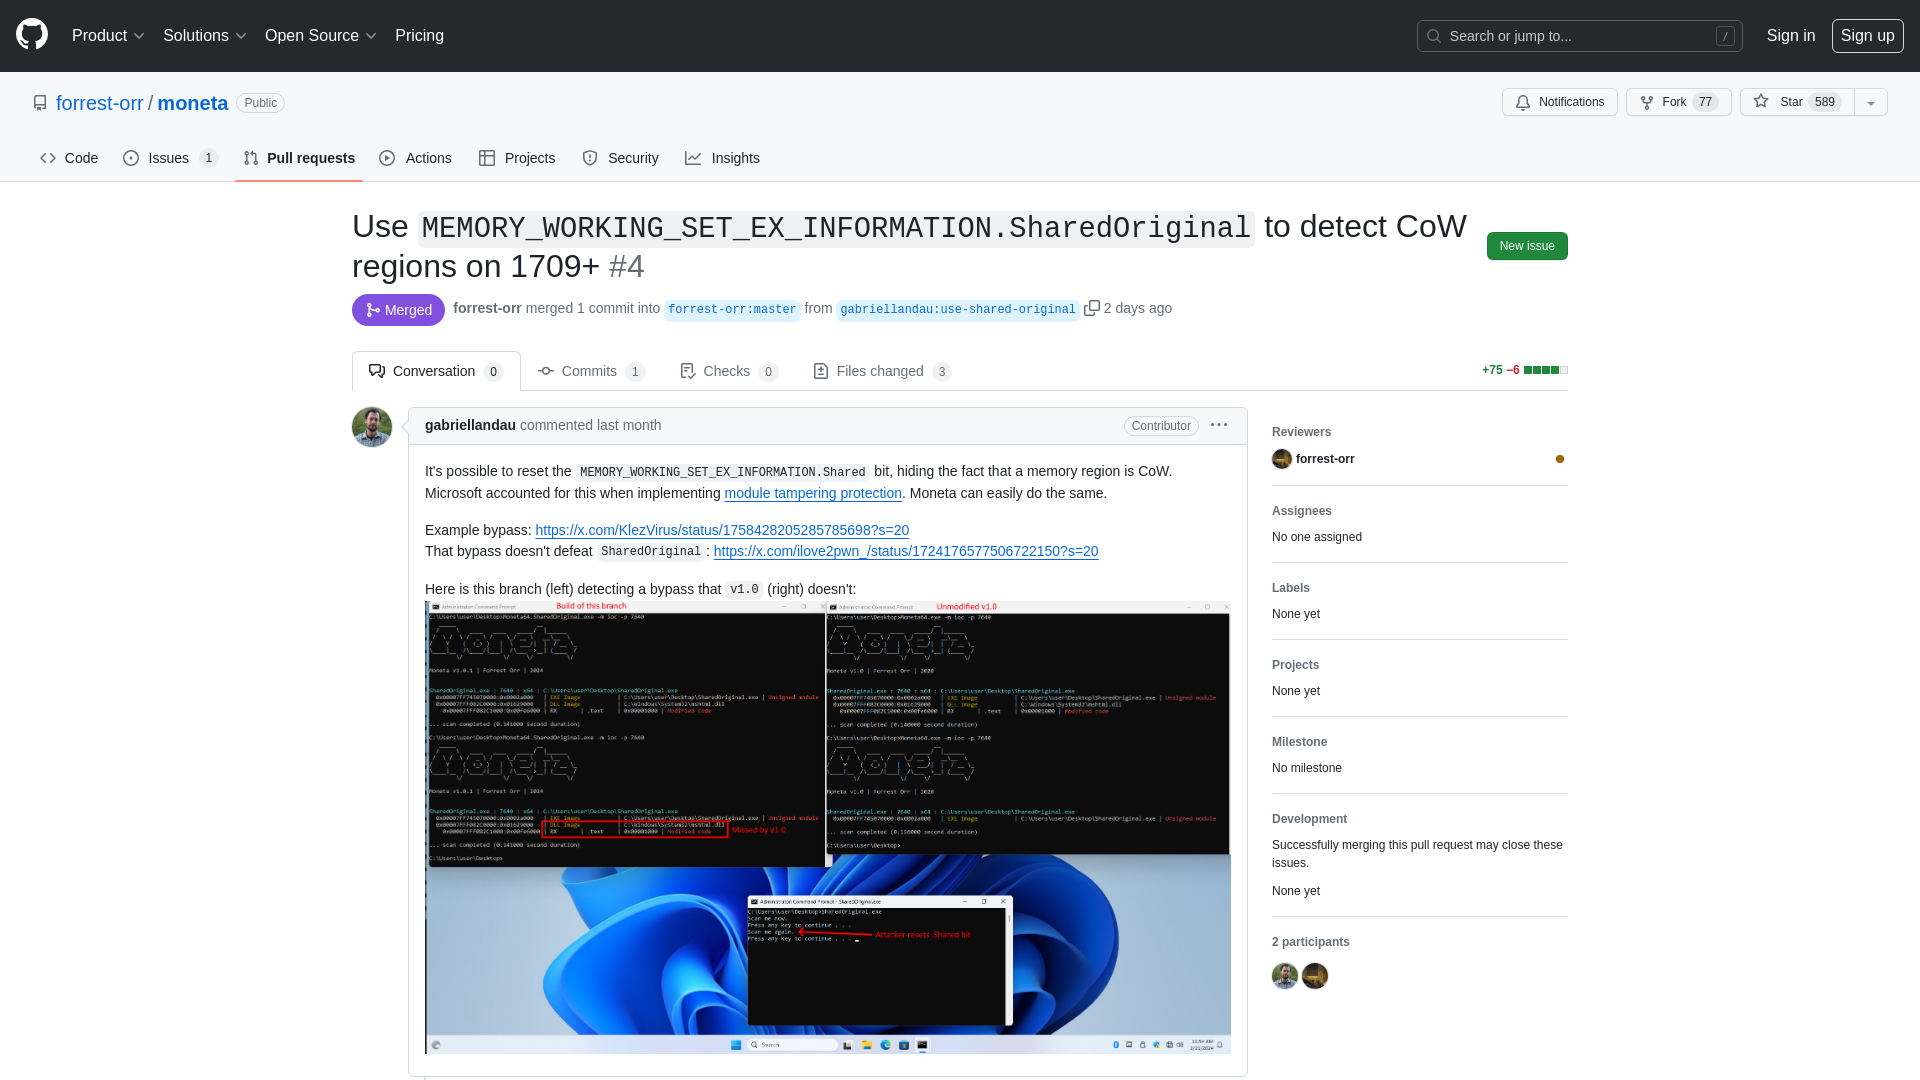Click second participant avatar
This screenshot has width=1920, height=1080.
tap(1315, 976)
